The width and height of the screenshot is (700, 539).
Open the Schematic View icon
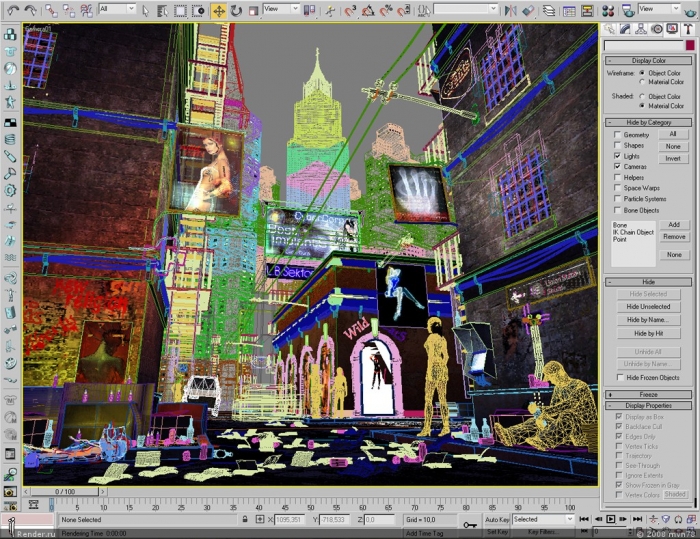click(587, 10)
